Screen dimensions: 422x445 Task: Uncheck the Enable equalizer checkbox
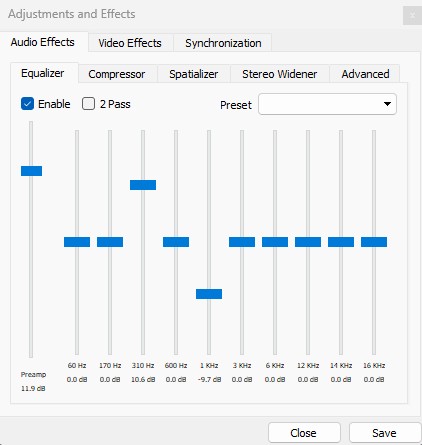[27, 104]
